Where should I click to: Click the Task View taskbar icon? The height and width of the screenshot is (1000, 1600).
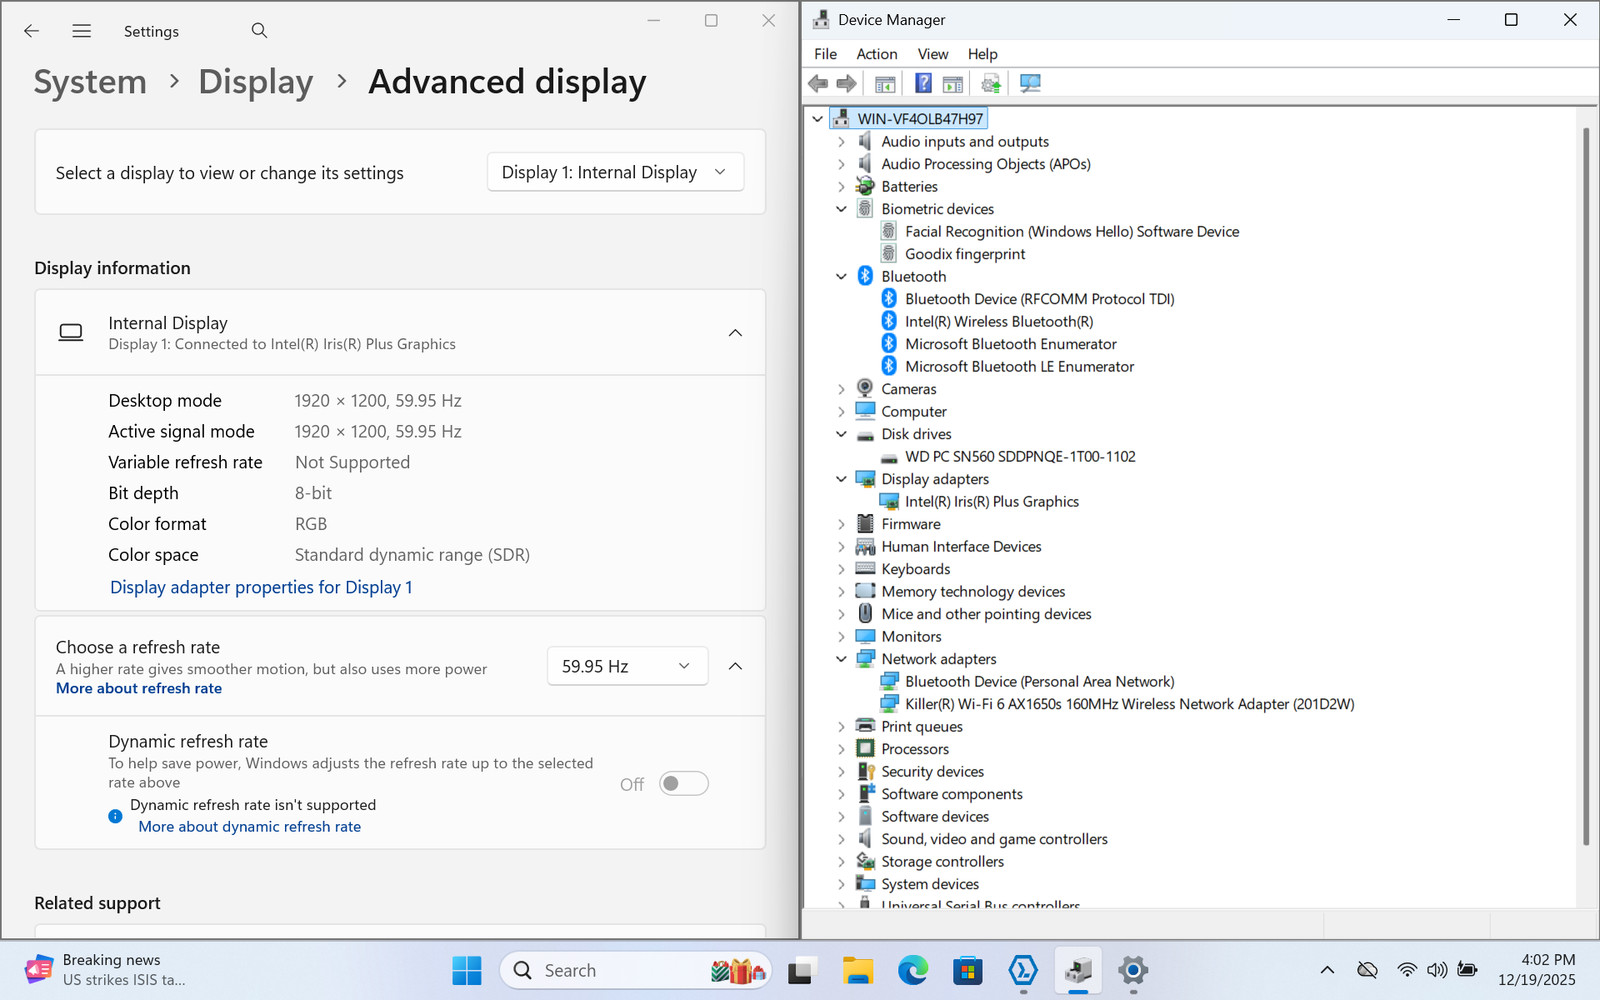pos(803,970)
